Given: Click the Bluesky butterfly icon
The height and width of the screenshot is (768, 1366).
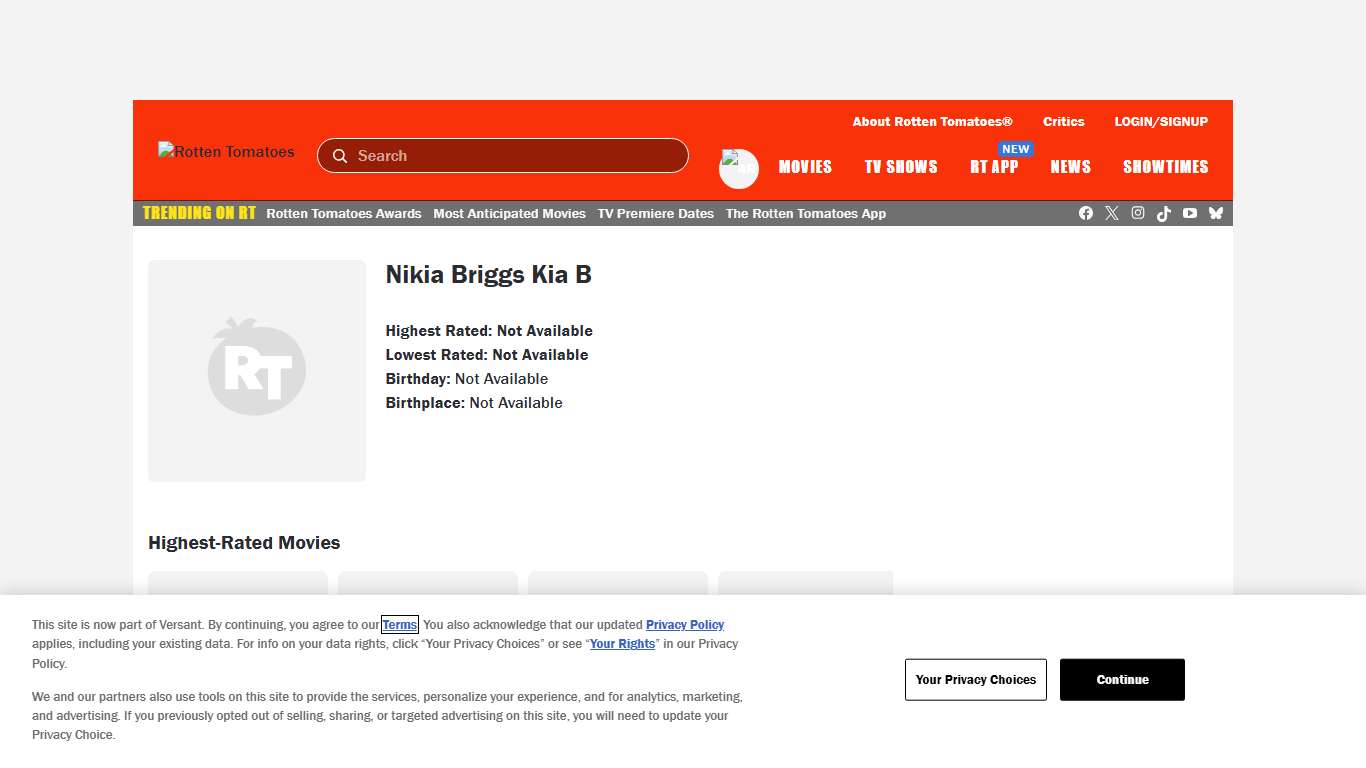Looking at the screenshot, I should [x=1216, y=213].
